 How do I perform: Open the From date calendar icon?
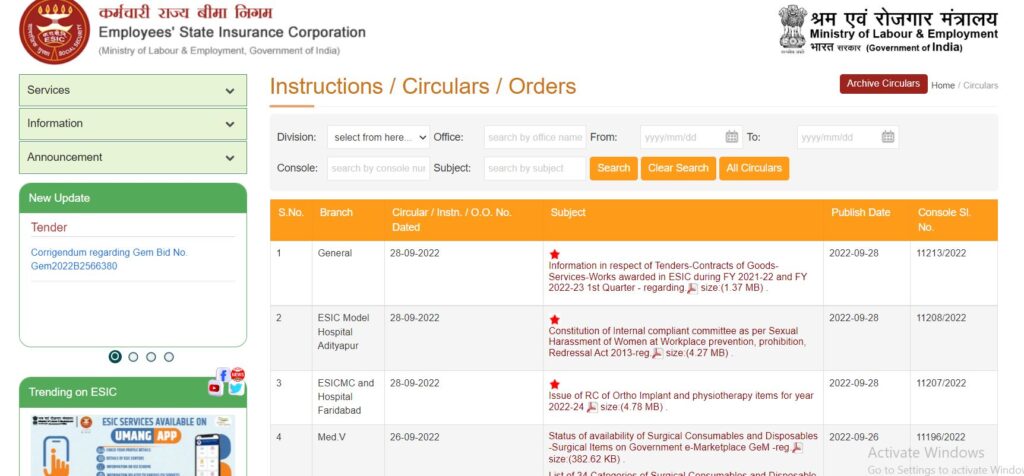(731, 137)
